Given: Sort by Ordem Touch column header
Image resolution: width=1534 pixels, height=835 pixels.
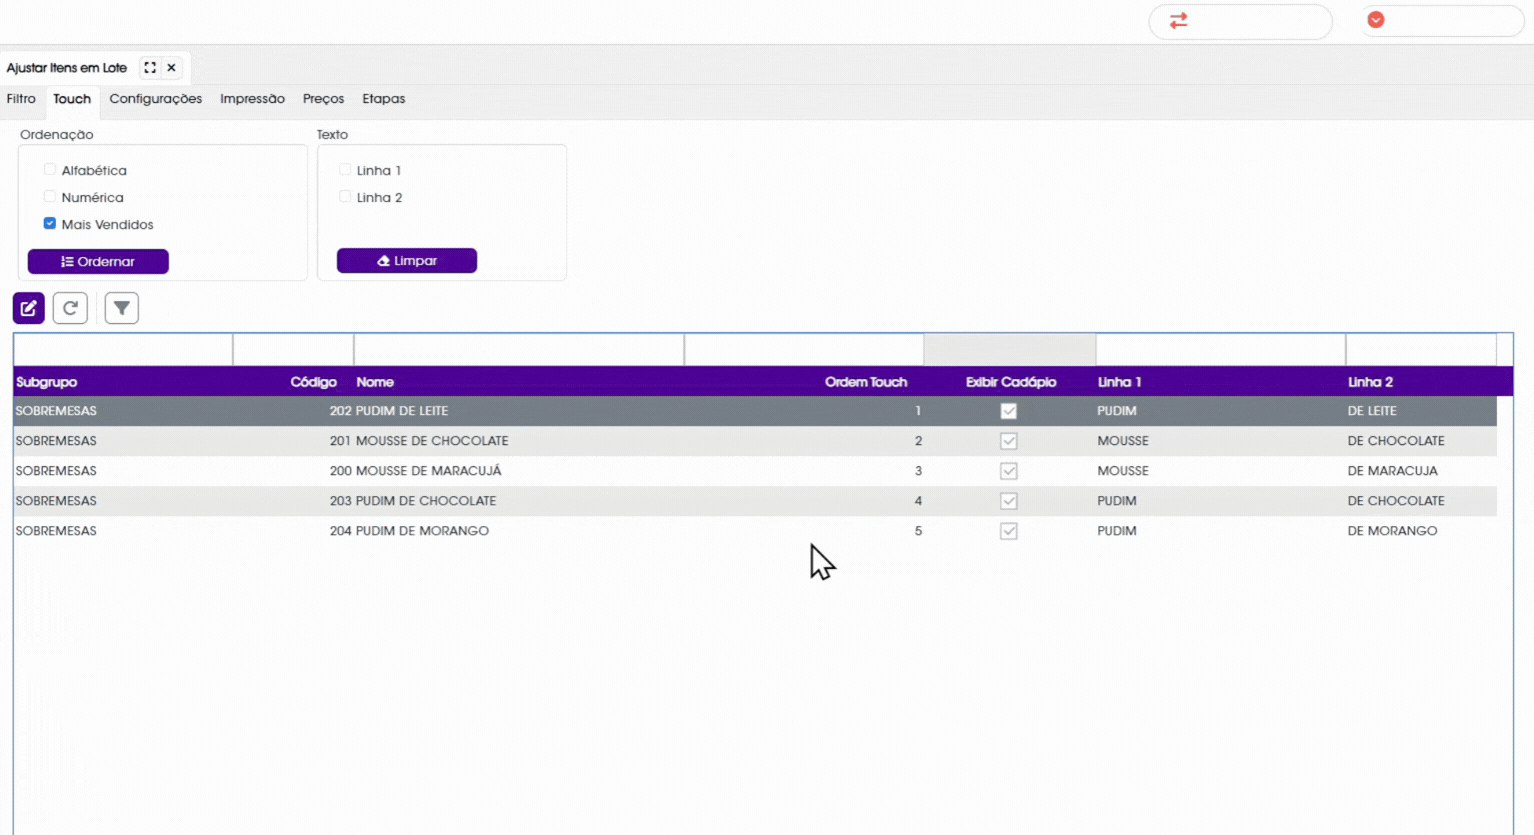Looking at the screenshot, I should 866,382.
